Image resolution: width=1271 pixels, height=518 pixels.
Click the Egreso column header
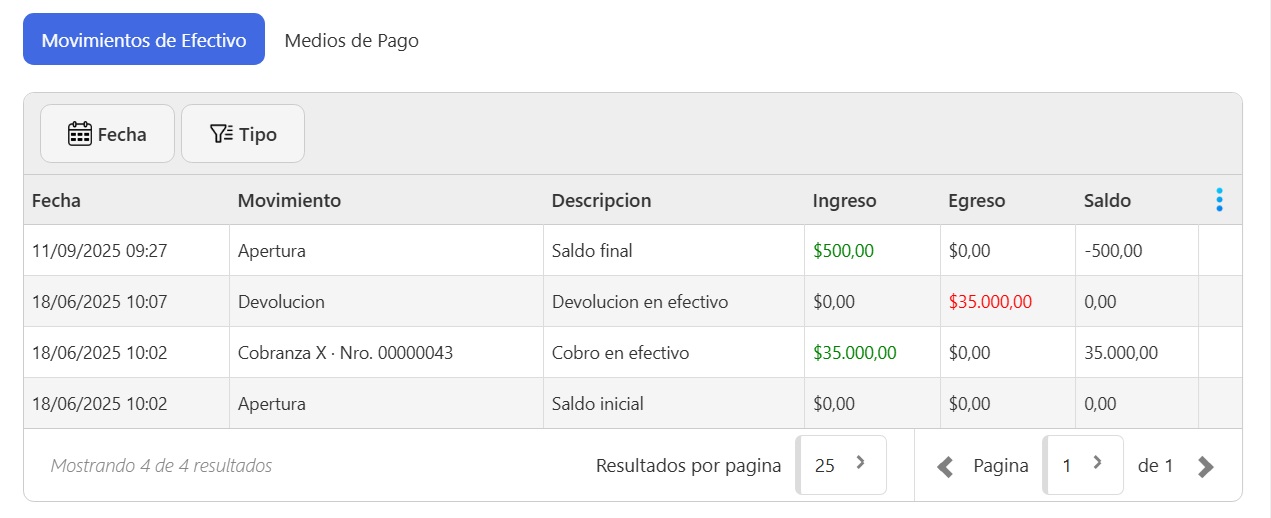point(976,200)
